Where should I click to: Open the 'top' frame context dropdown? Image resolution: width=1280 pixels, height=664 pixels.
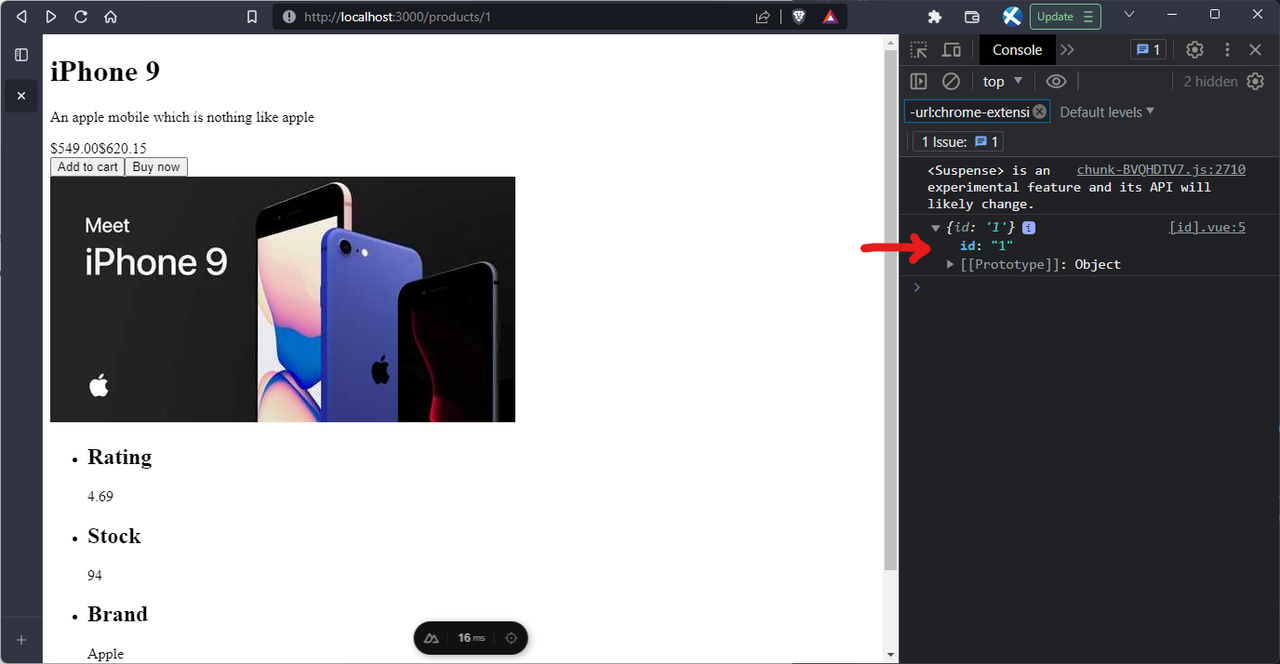coord(1000,81)
